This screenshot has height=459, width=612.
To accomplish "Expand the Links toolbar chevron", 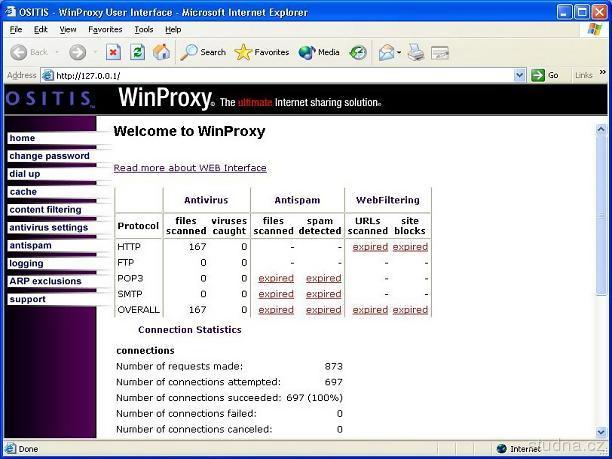I will click(x=602, y=75).
